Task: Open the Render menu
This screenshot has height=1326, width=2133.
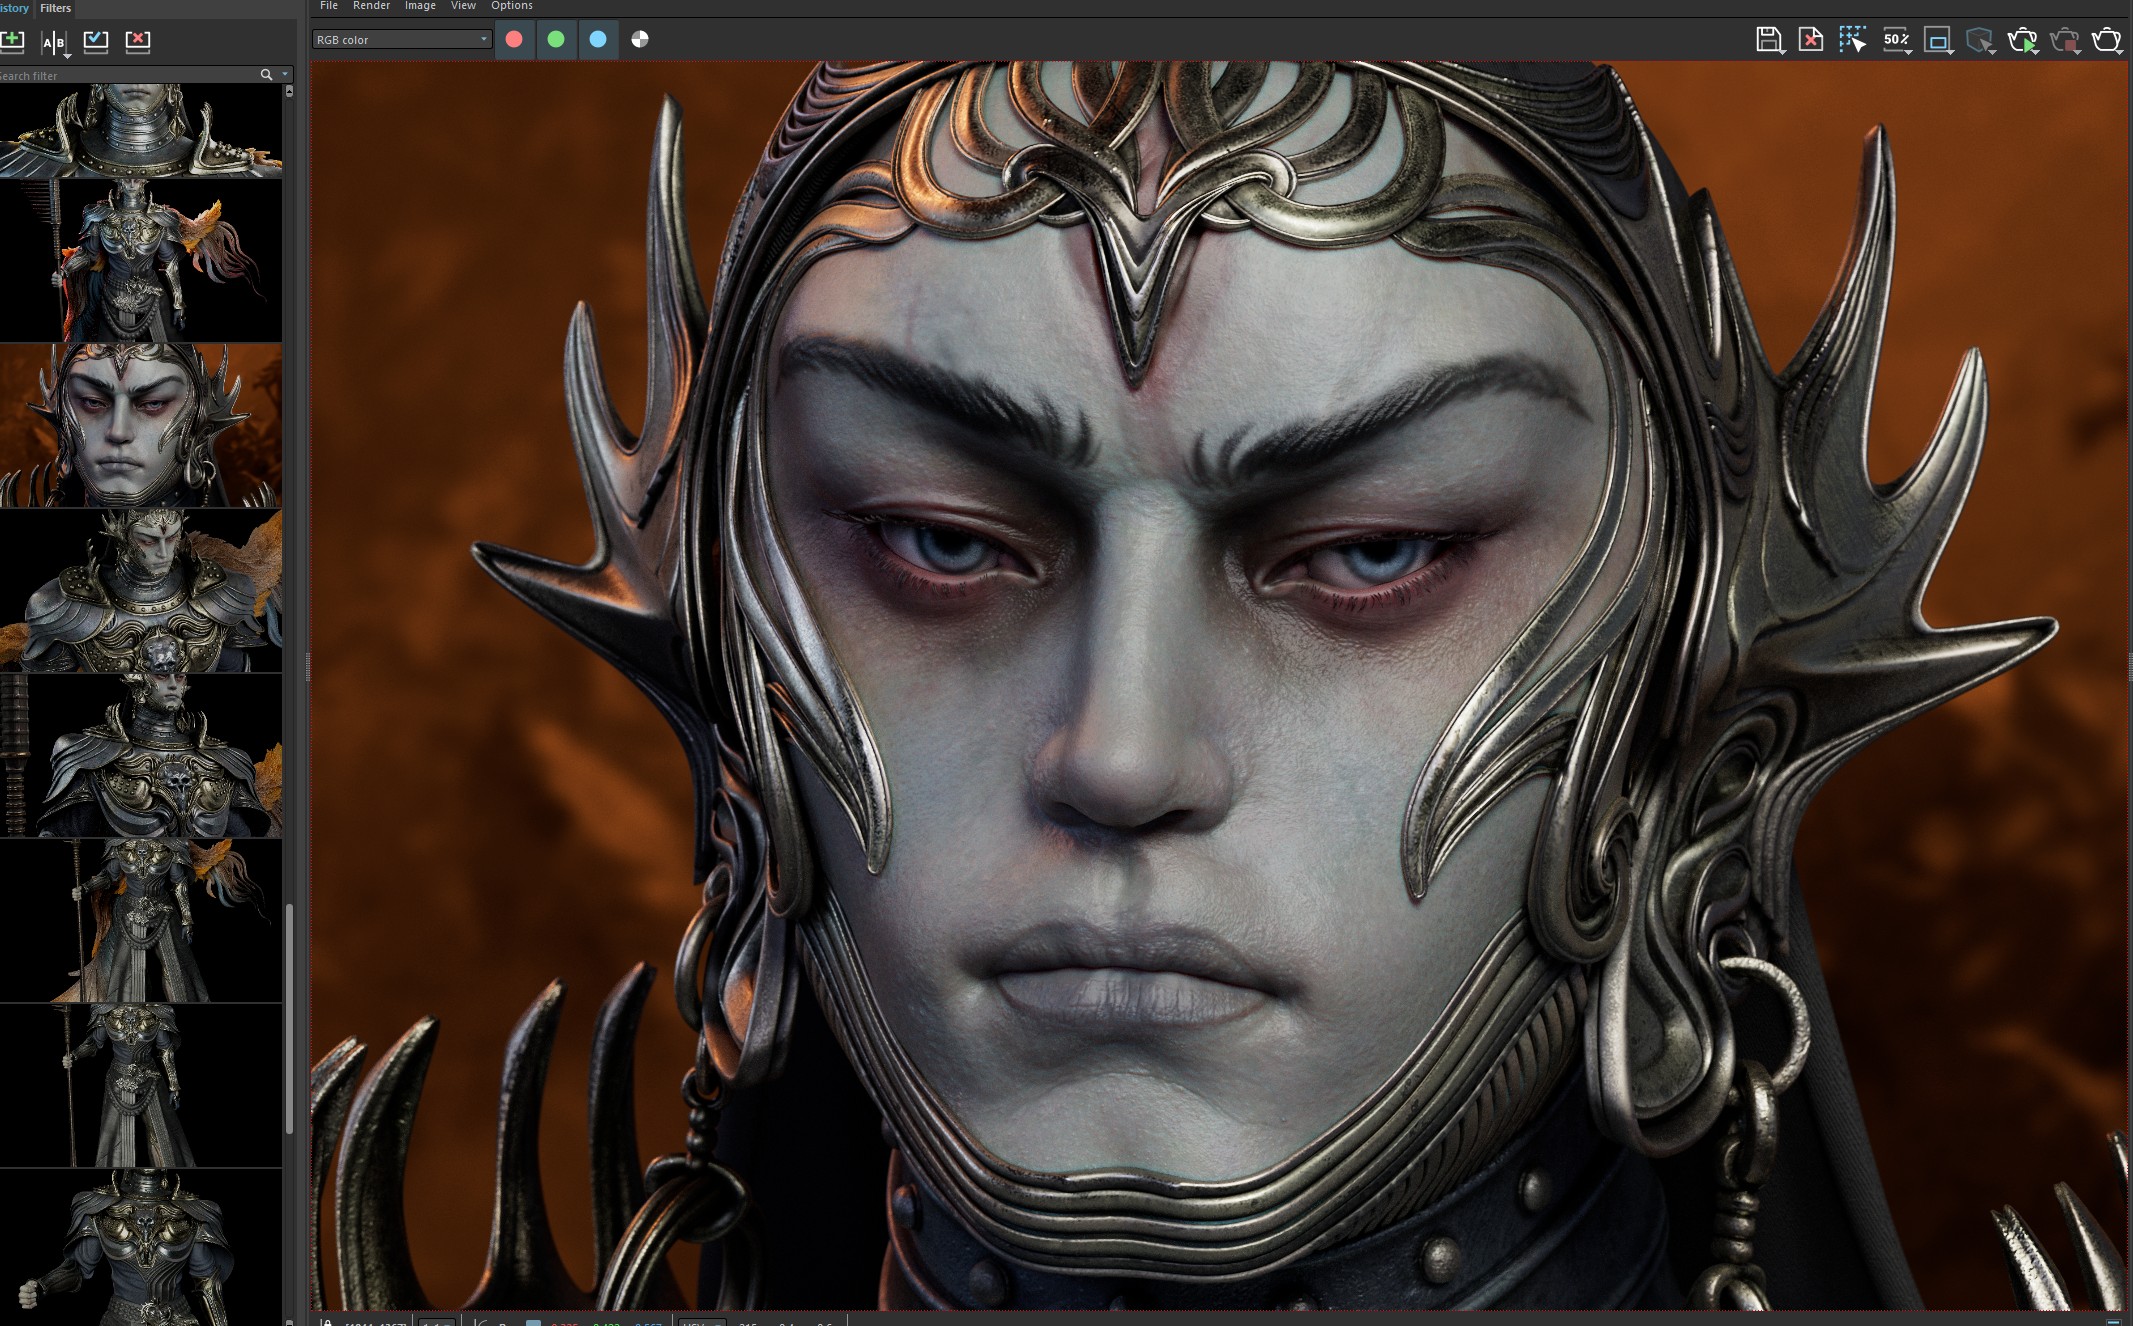Action: pyautogui.click(x=371, y=6)
